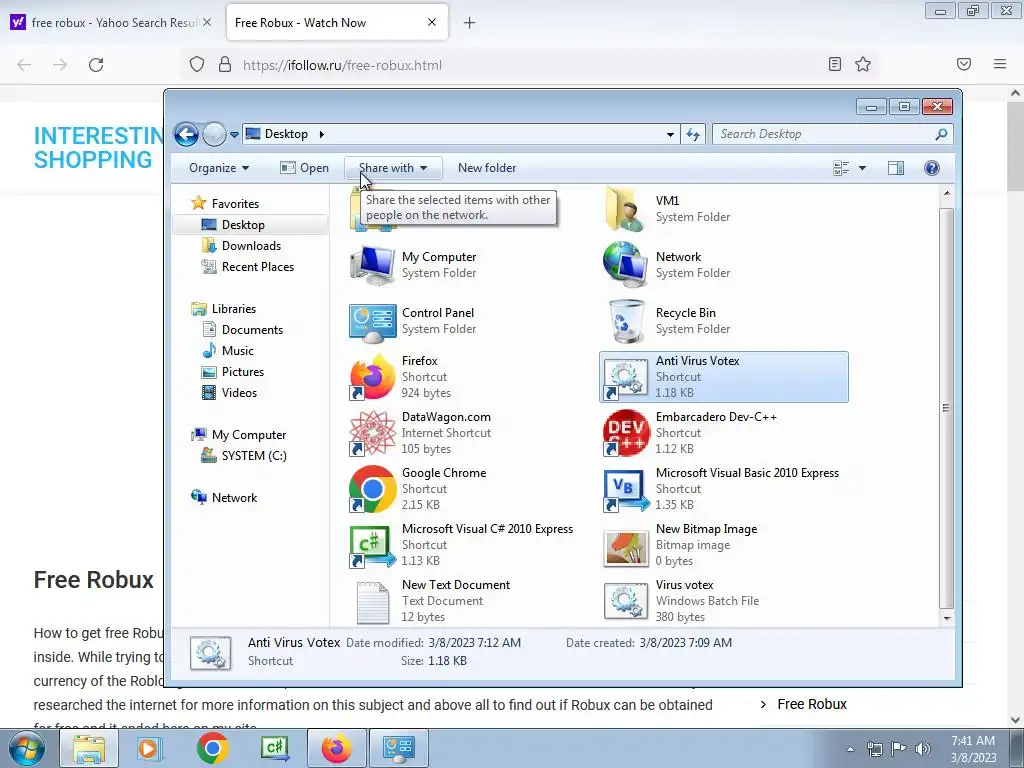Screen dimensions: 1024x768
Task: Click Explorer's greyed forward arrow button
Action: tap(214, 135)
